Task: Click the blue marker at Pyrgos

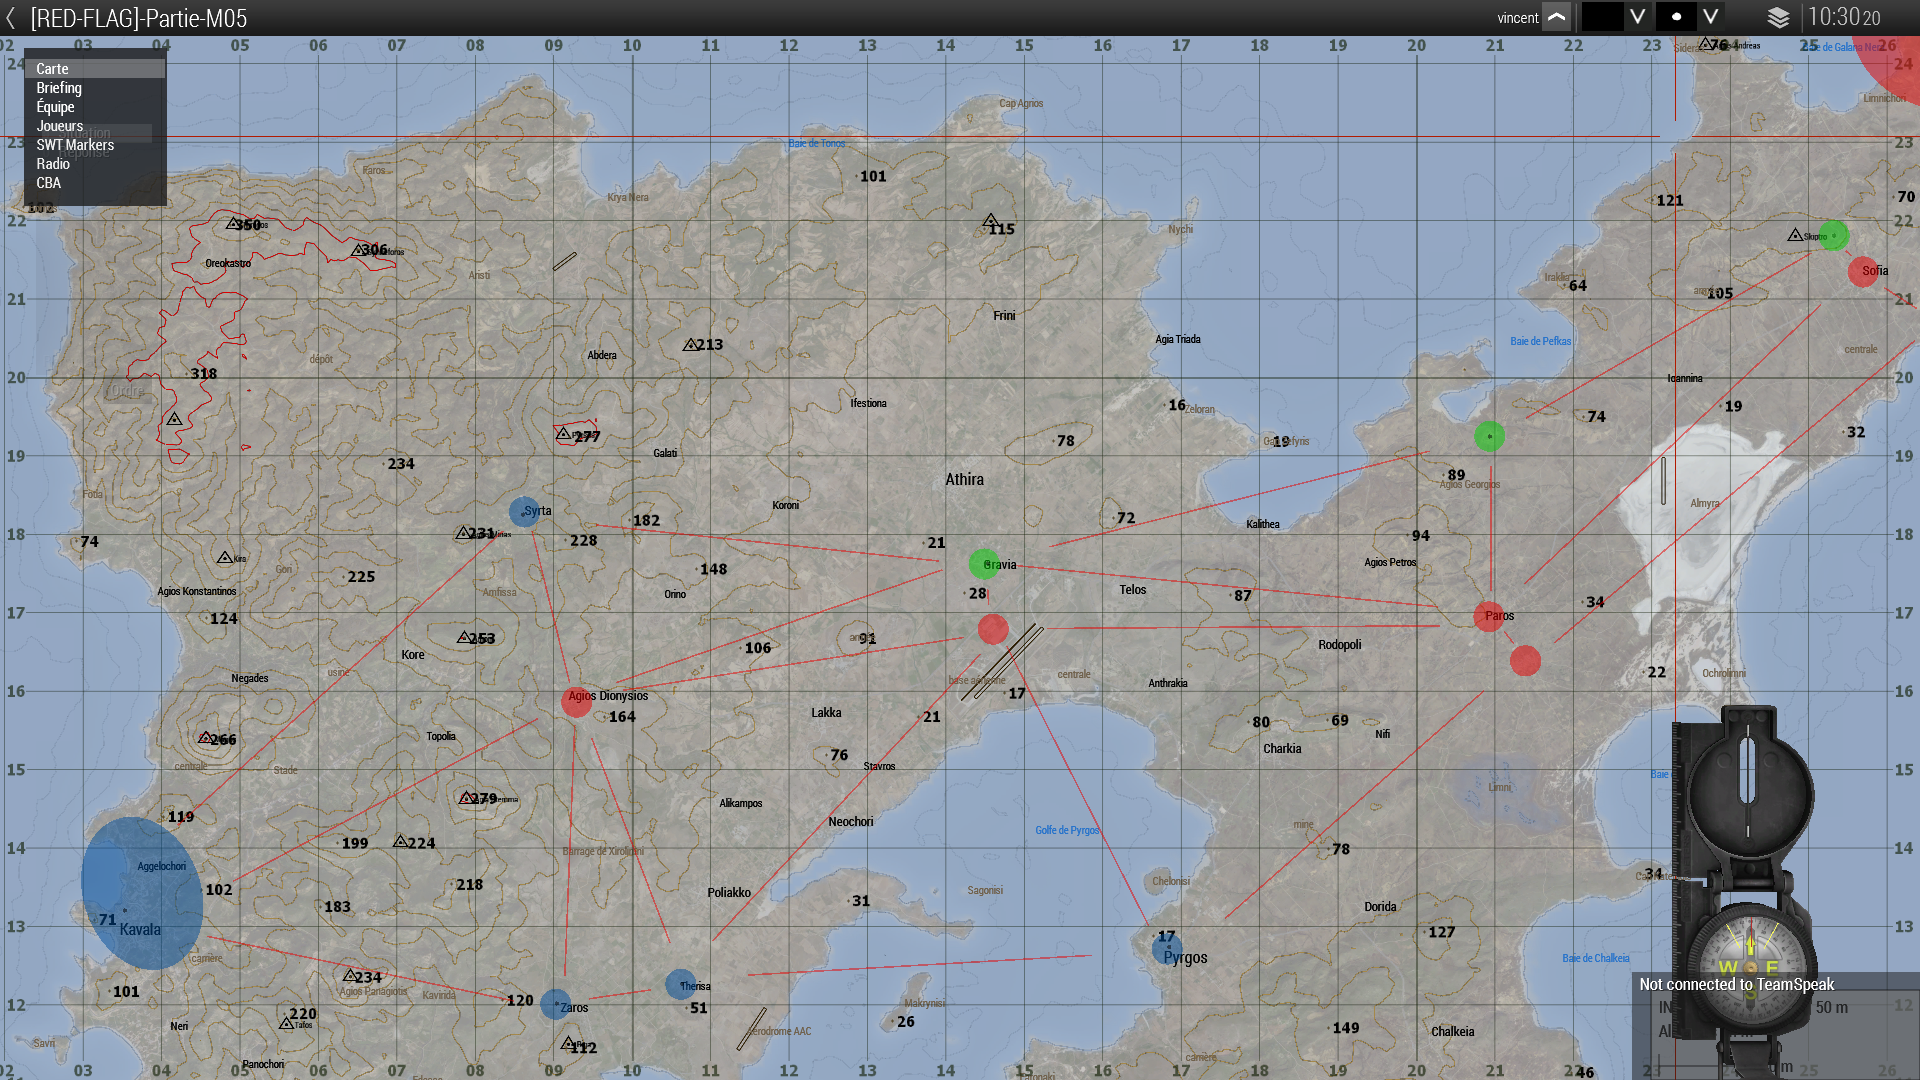Action: click(1166, 948)
